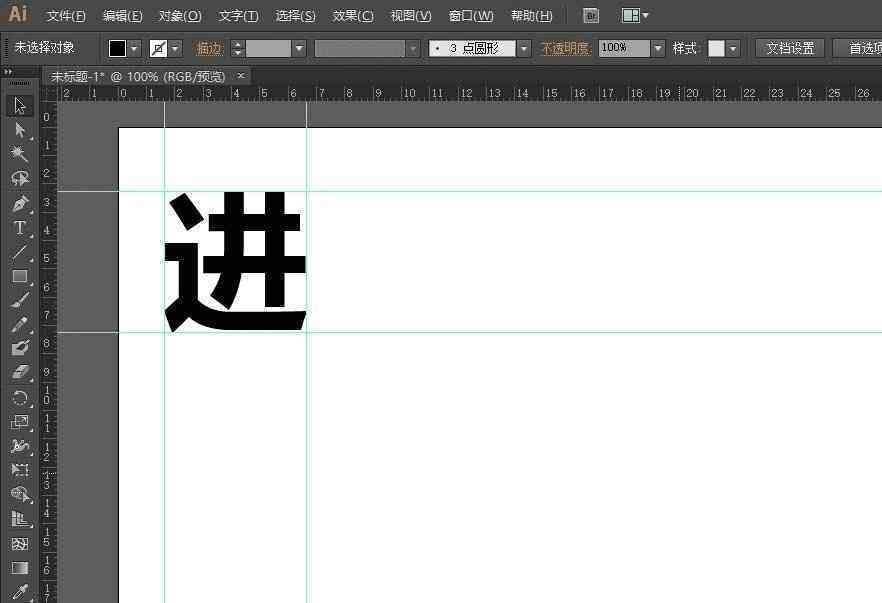
Task: Open the 文字(T) menu
Action: coord(238,16)
